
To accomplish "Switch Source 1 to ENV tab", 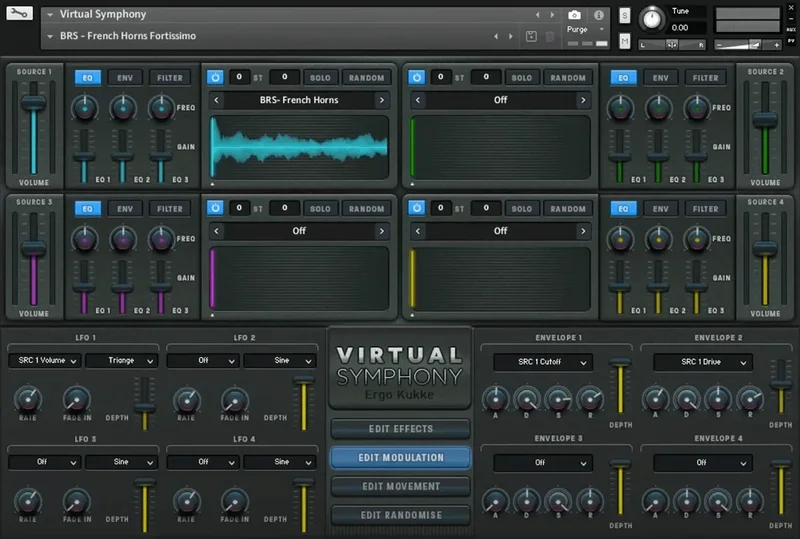I will pos(125,78).
